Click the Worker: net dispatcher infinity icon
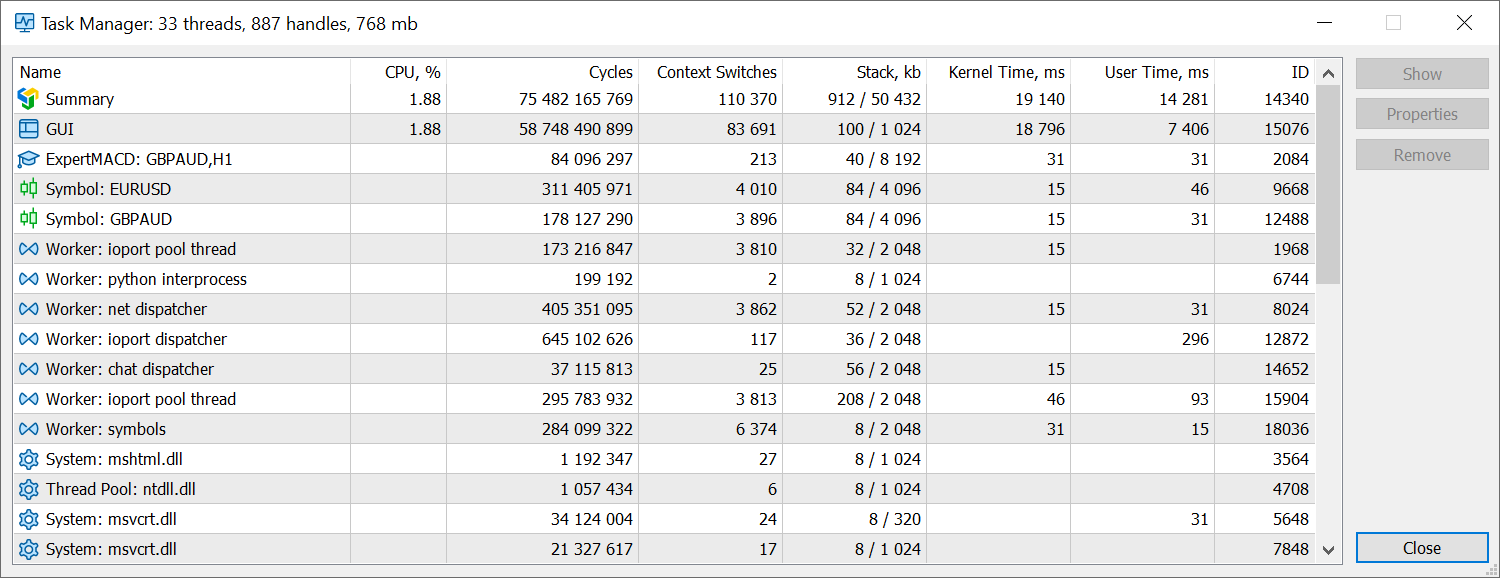The height and width of the screenshot is (578, 1500). (28, 308)
